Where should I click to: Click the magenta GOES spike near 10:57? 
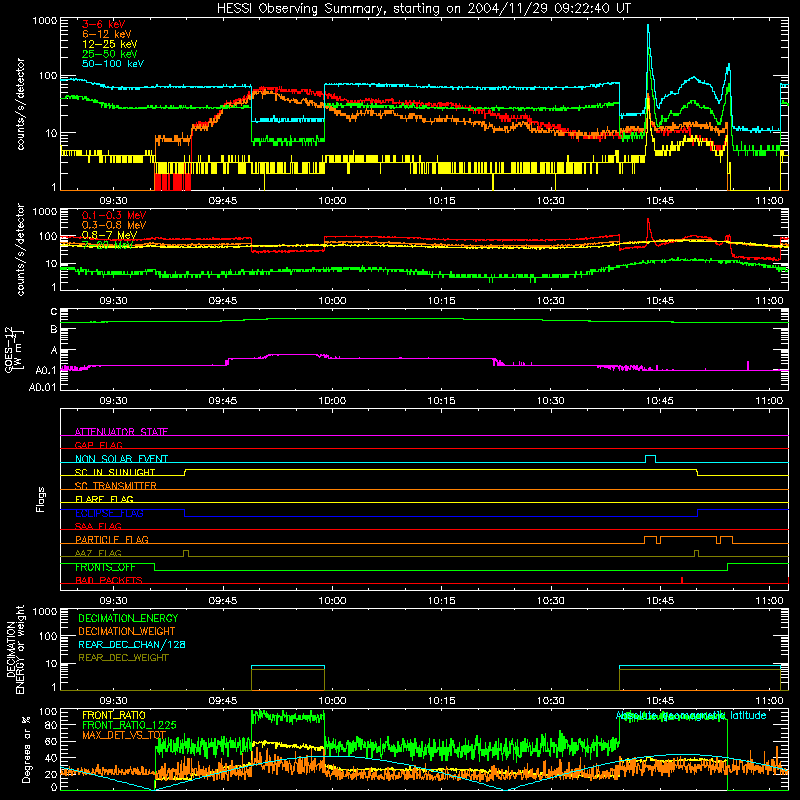pos(748,365)
